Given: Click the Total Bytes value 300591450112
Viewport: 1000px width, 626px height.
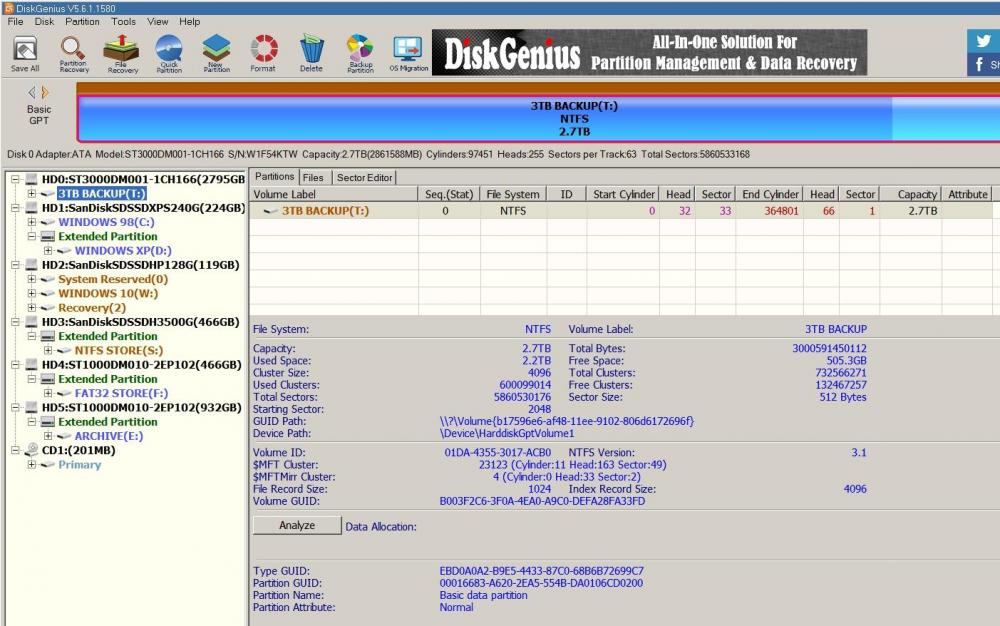Looking at the screenshot, I should click(x=829, y=348).
